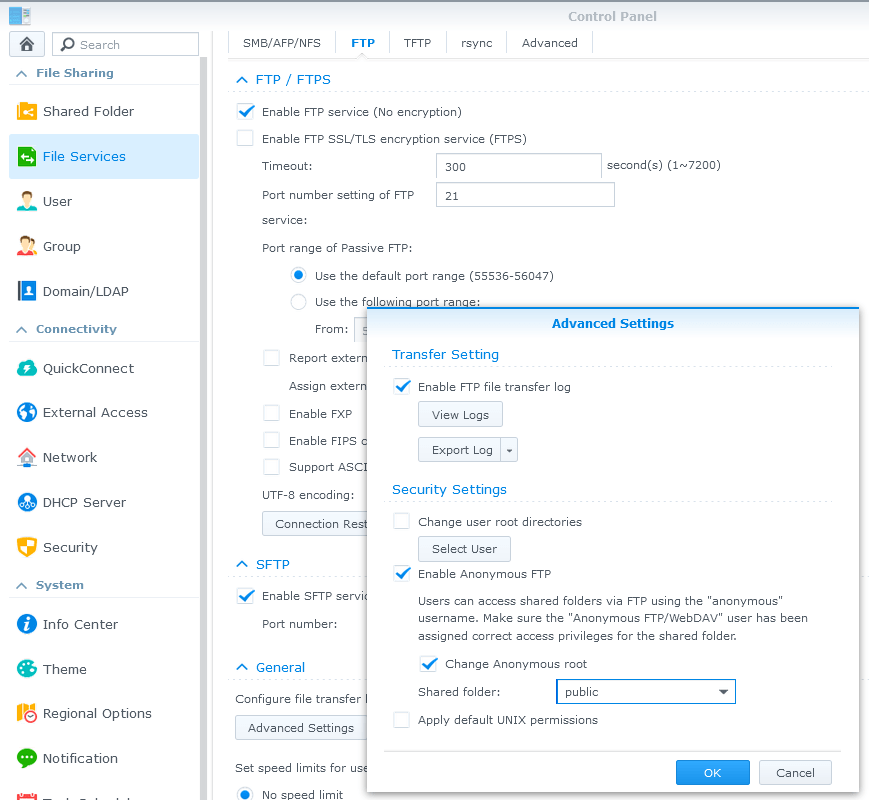Screen dimensions: 869x800
Task: Enable FTP SSL/TLS encryption service checkbox
Action: pyautogui.click(x=245, y=139)
